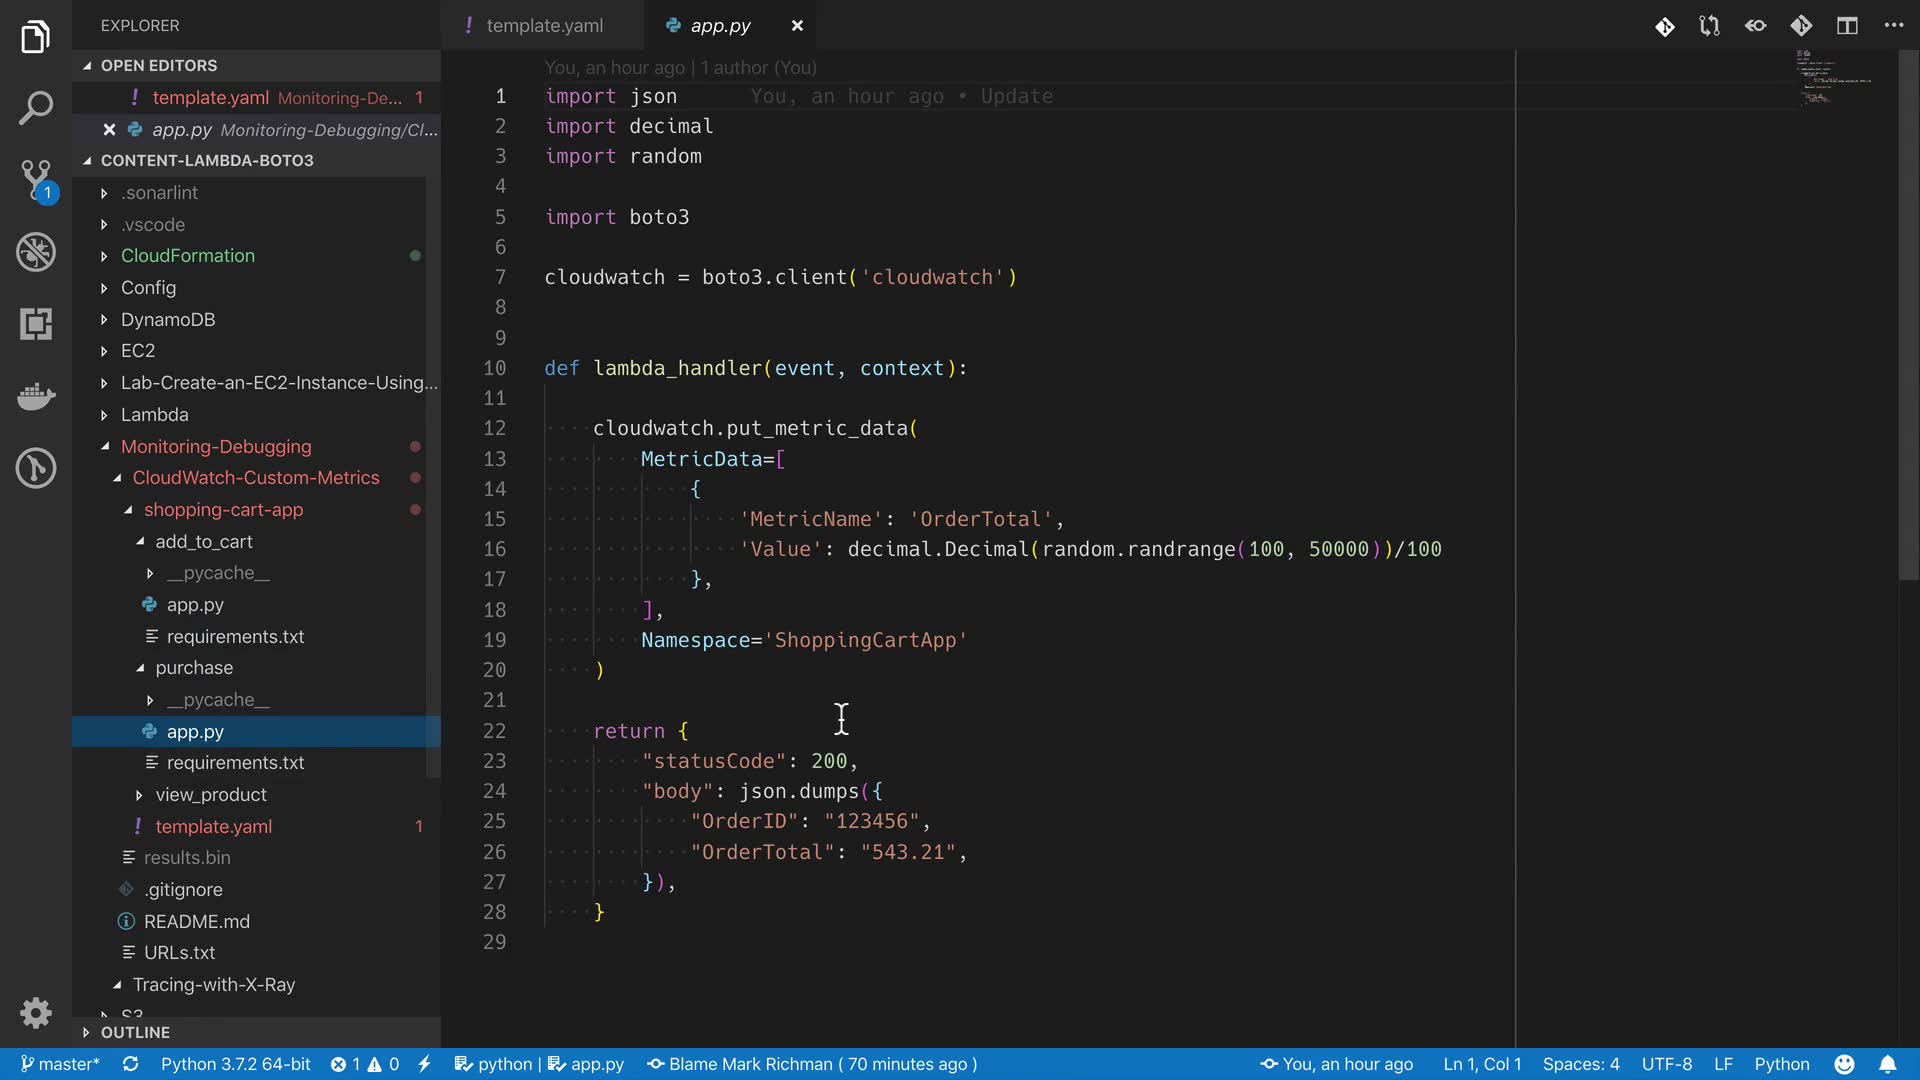Open the GitLens view in activity bar
Image resolution: width=1920 pixels, height=1080 pixels.
tap(36, 468)
